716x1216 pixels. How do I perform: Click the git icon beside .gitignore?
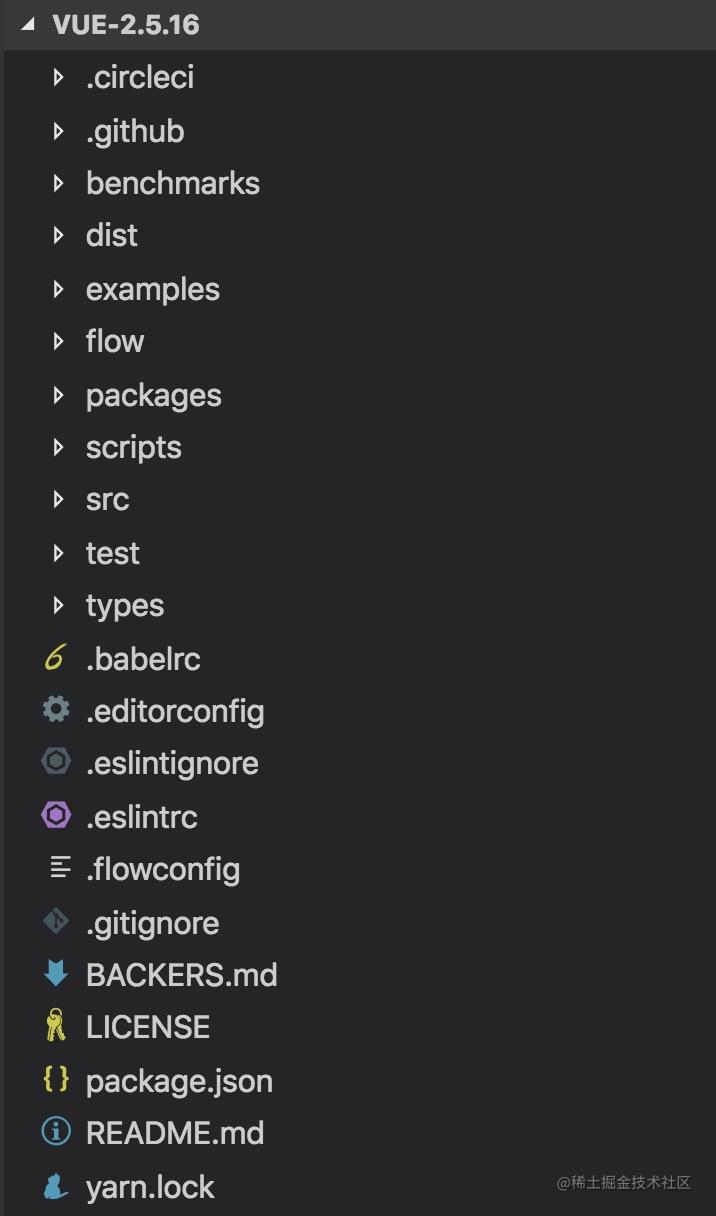pyautogui.click(x=56, y=922)
